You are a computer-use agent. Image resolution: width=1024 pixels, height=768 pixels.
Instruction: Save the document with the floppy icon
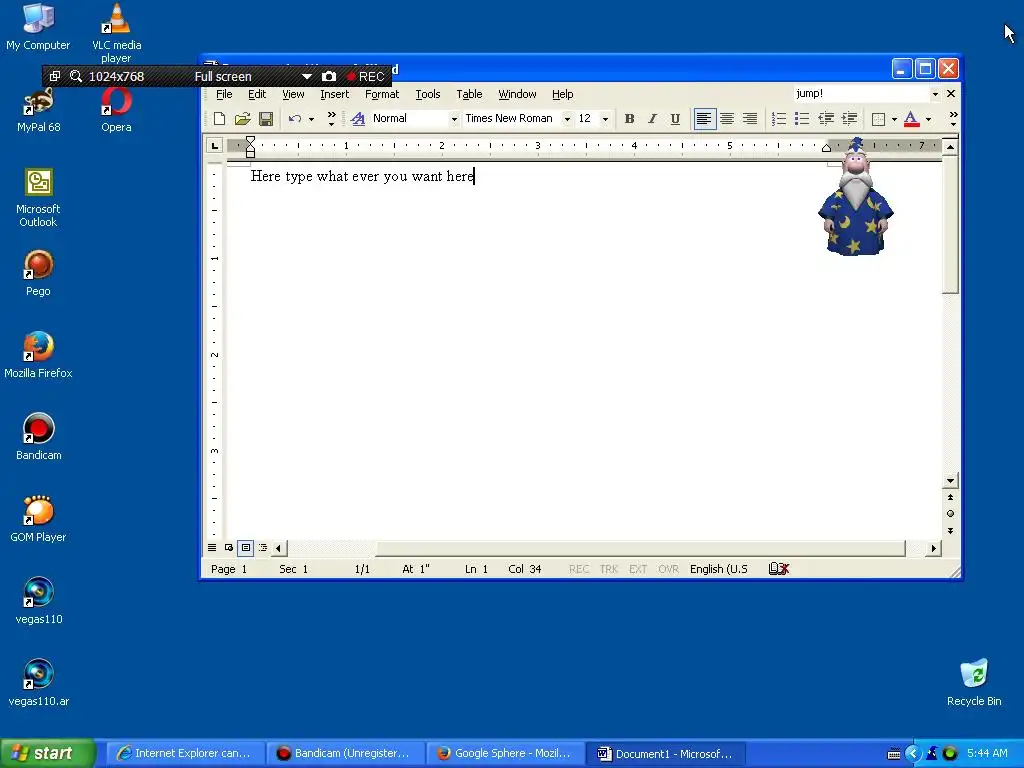266,119
